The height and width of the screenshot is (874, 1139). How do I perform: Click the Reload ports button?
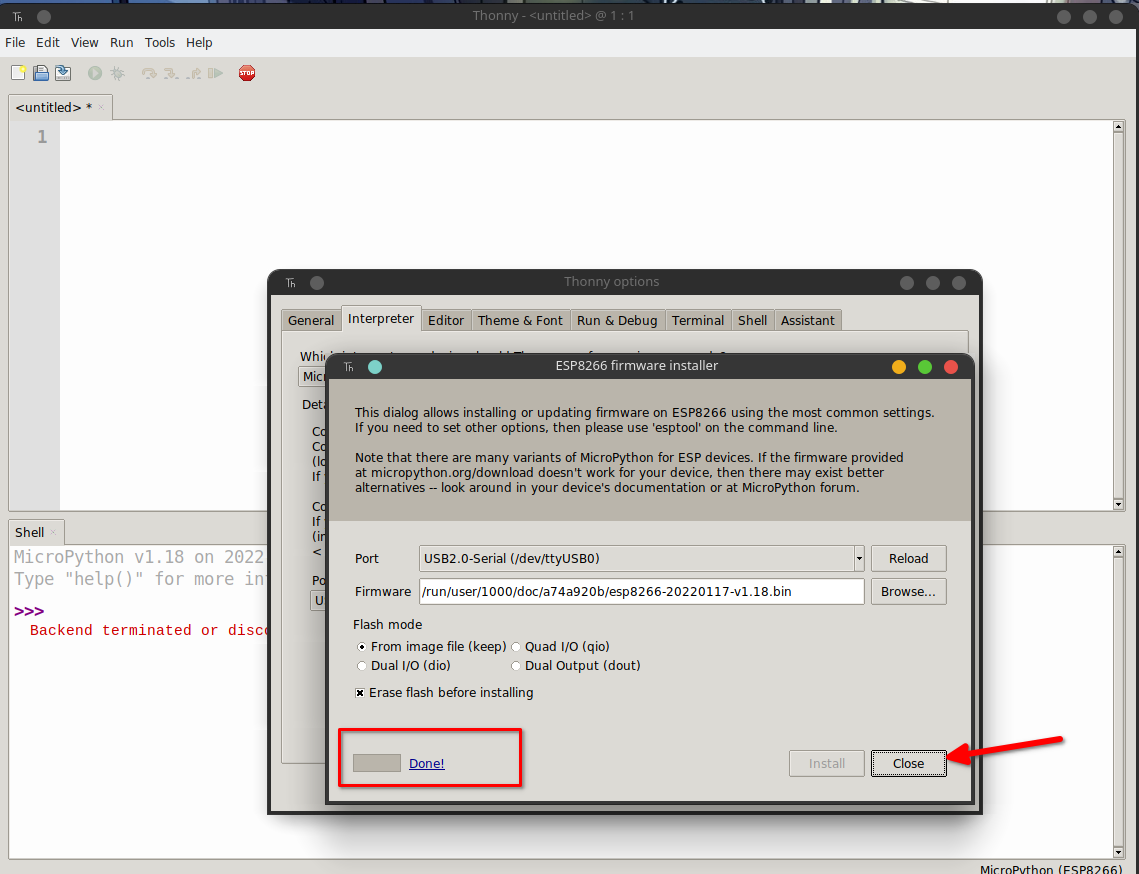point(908,559)
